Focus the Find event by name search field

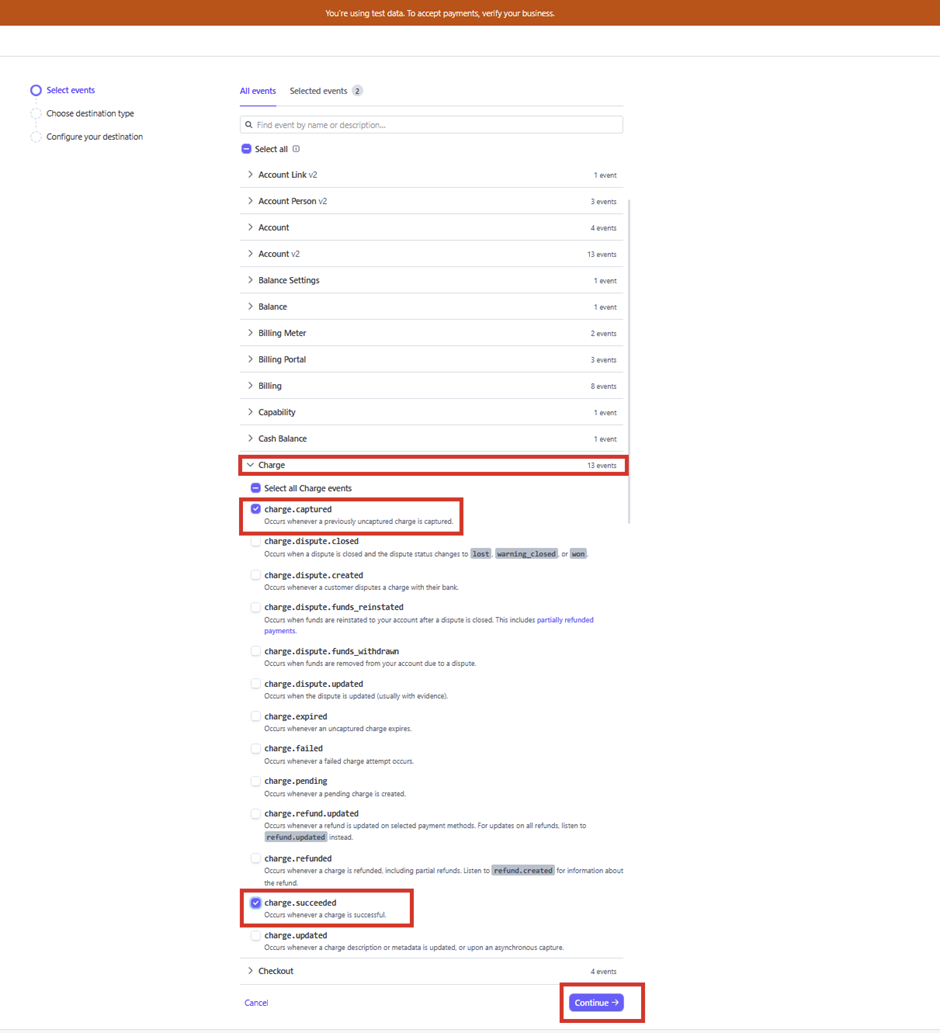coord(436,125)
